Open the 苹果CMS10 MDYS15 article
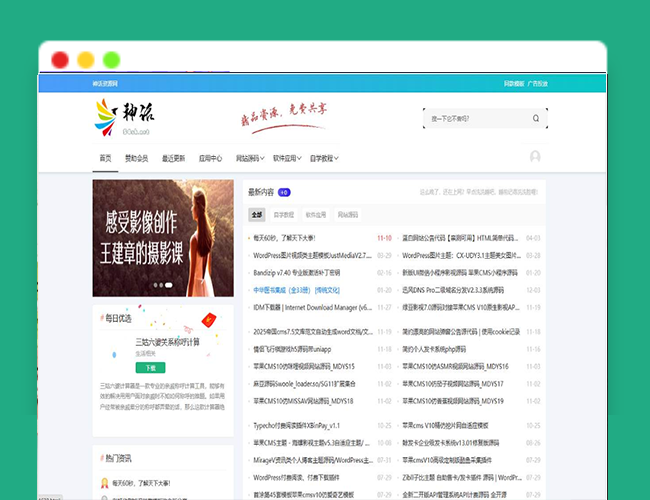This screenshot has height=500, width=650. (x=304, y=367)
